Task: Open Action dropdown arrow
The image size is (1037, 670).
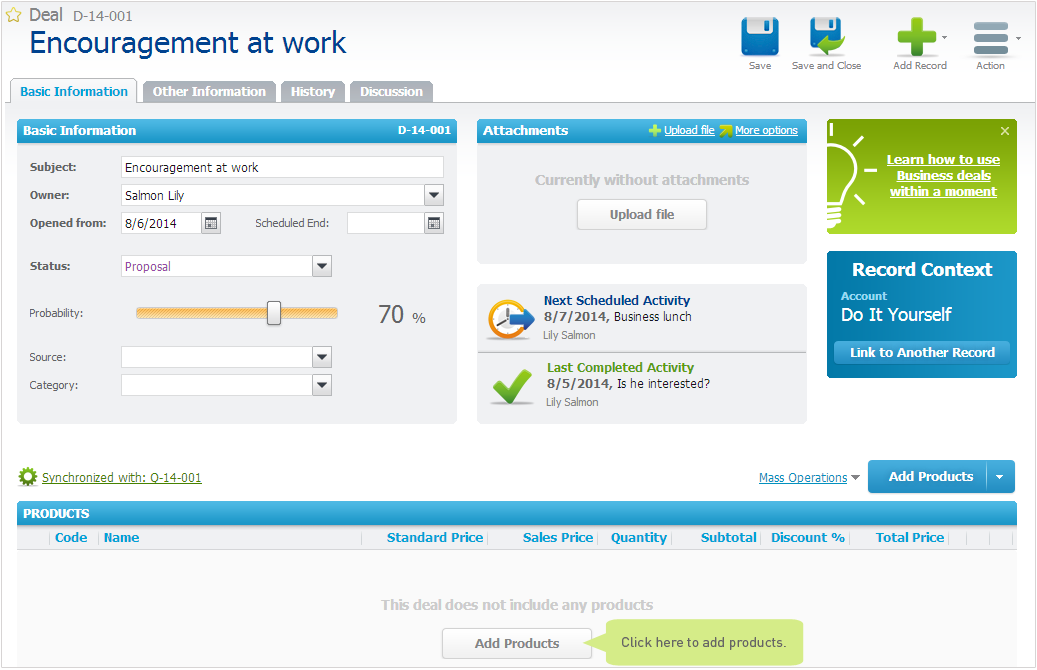Action: point(1018,38)
